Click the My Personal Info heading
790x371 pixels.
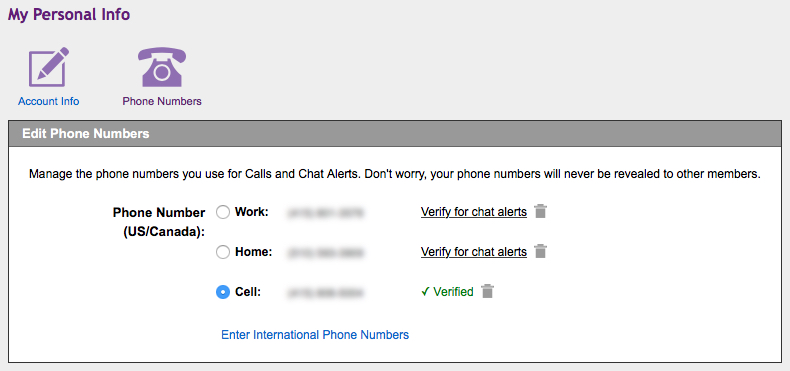[x=69, y=15]
